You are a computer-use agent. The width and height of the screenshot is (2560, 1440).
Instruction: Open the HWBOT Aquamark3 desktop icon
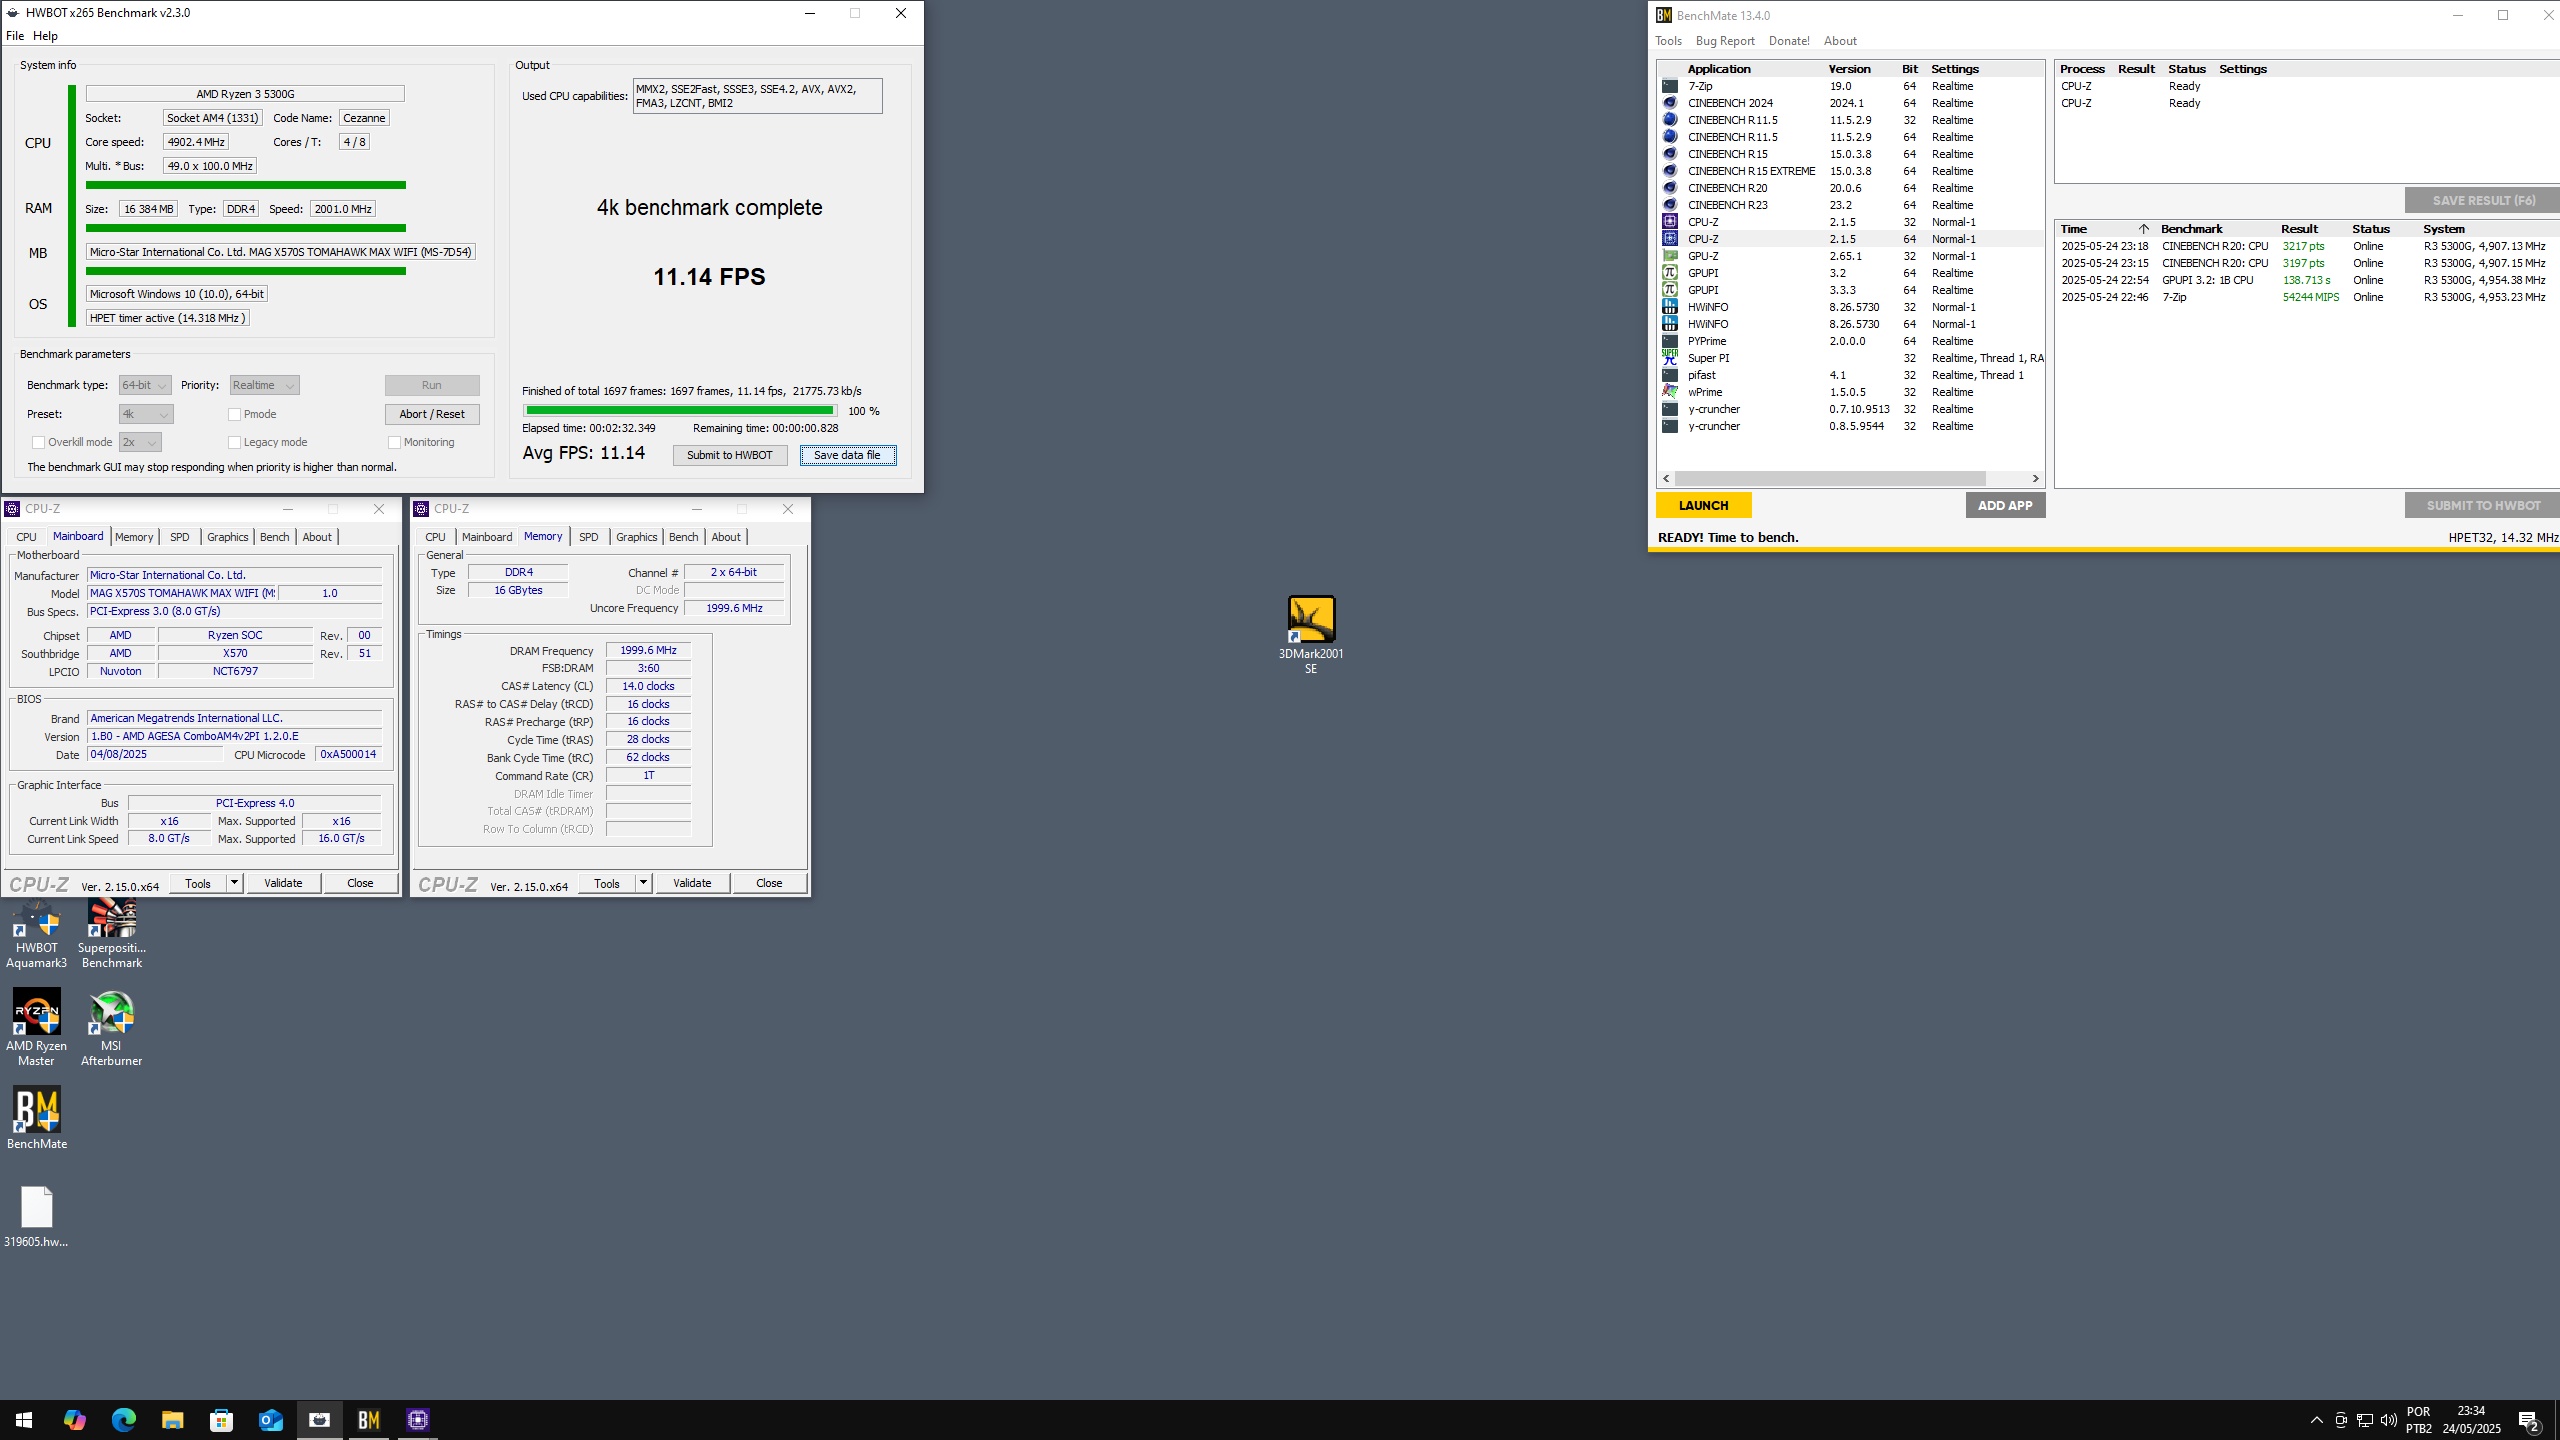click(x=37, y=934)
